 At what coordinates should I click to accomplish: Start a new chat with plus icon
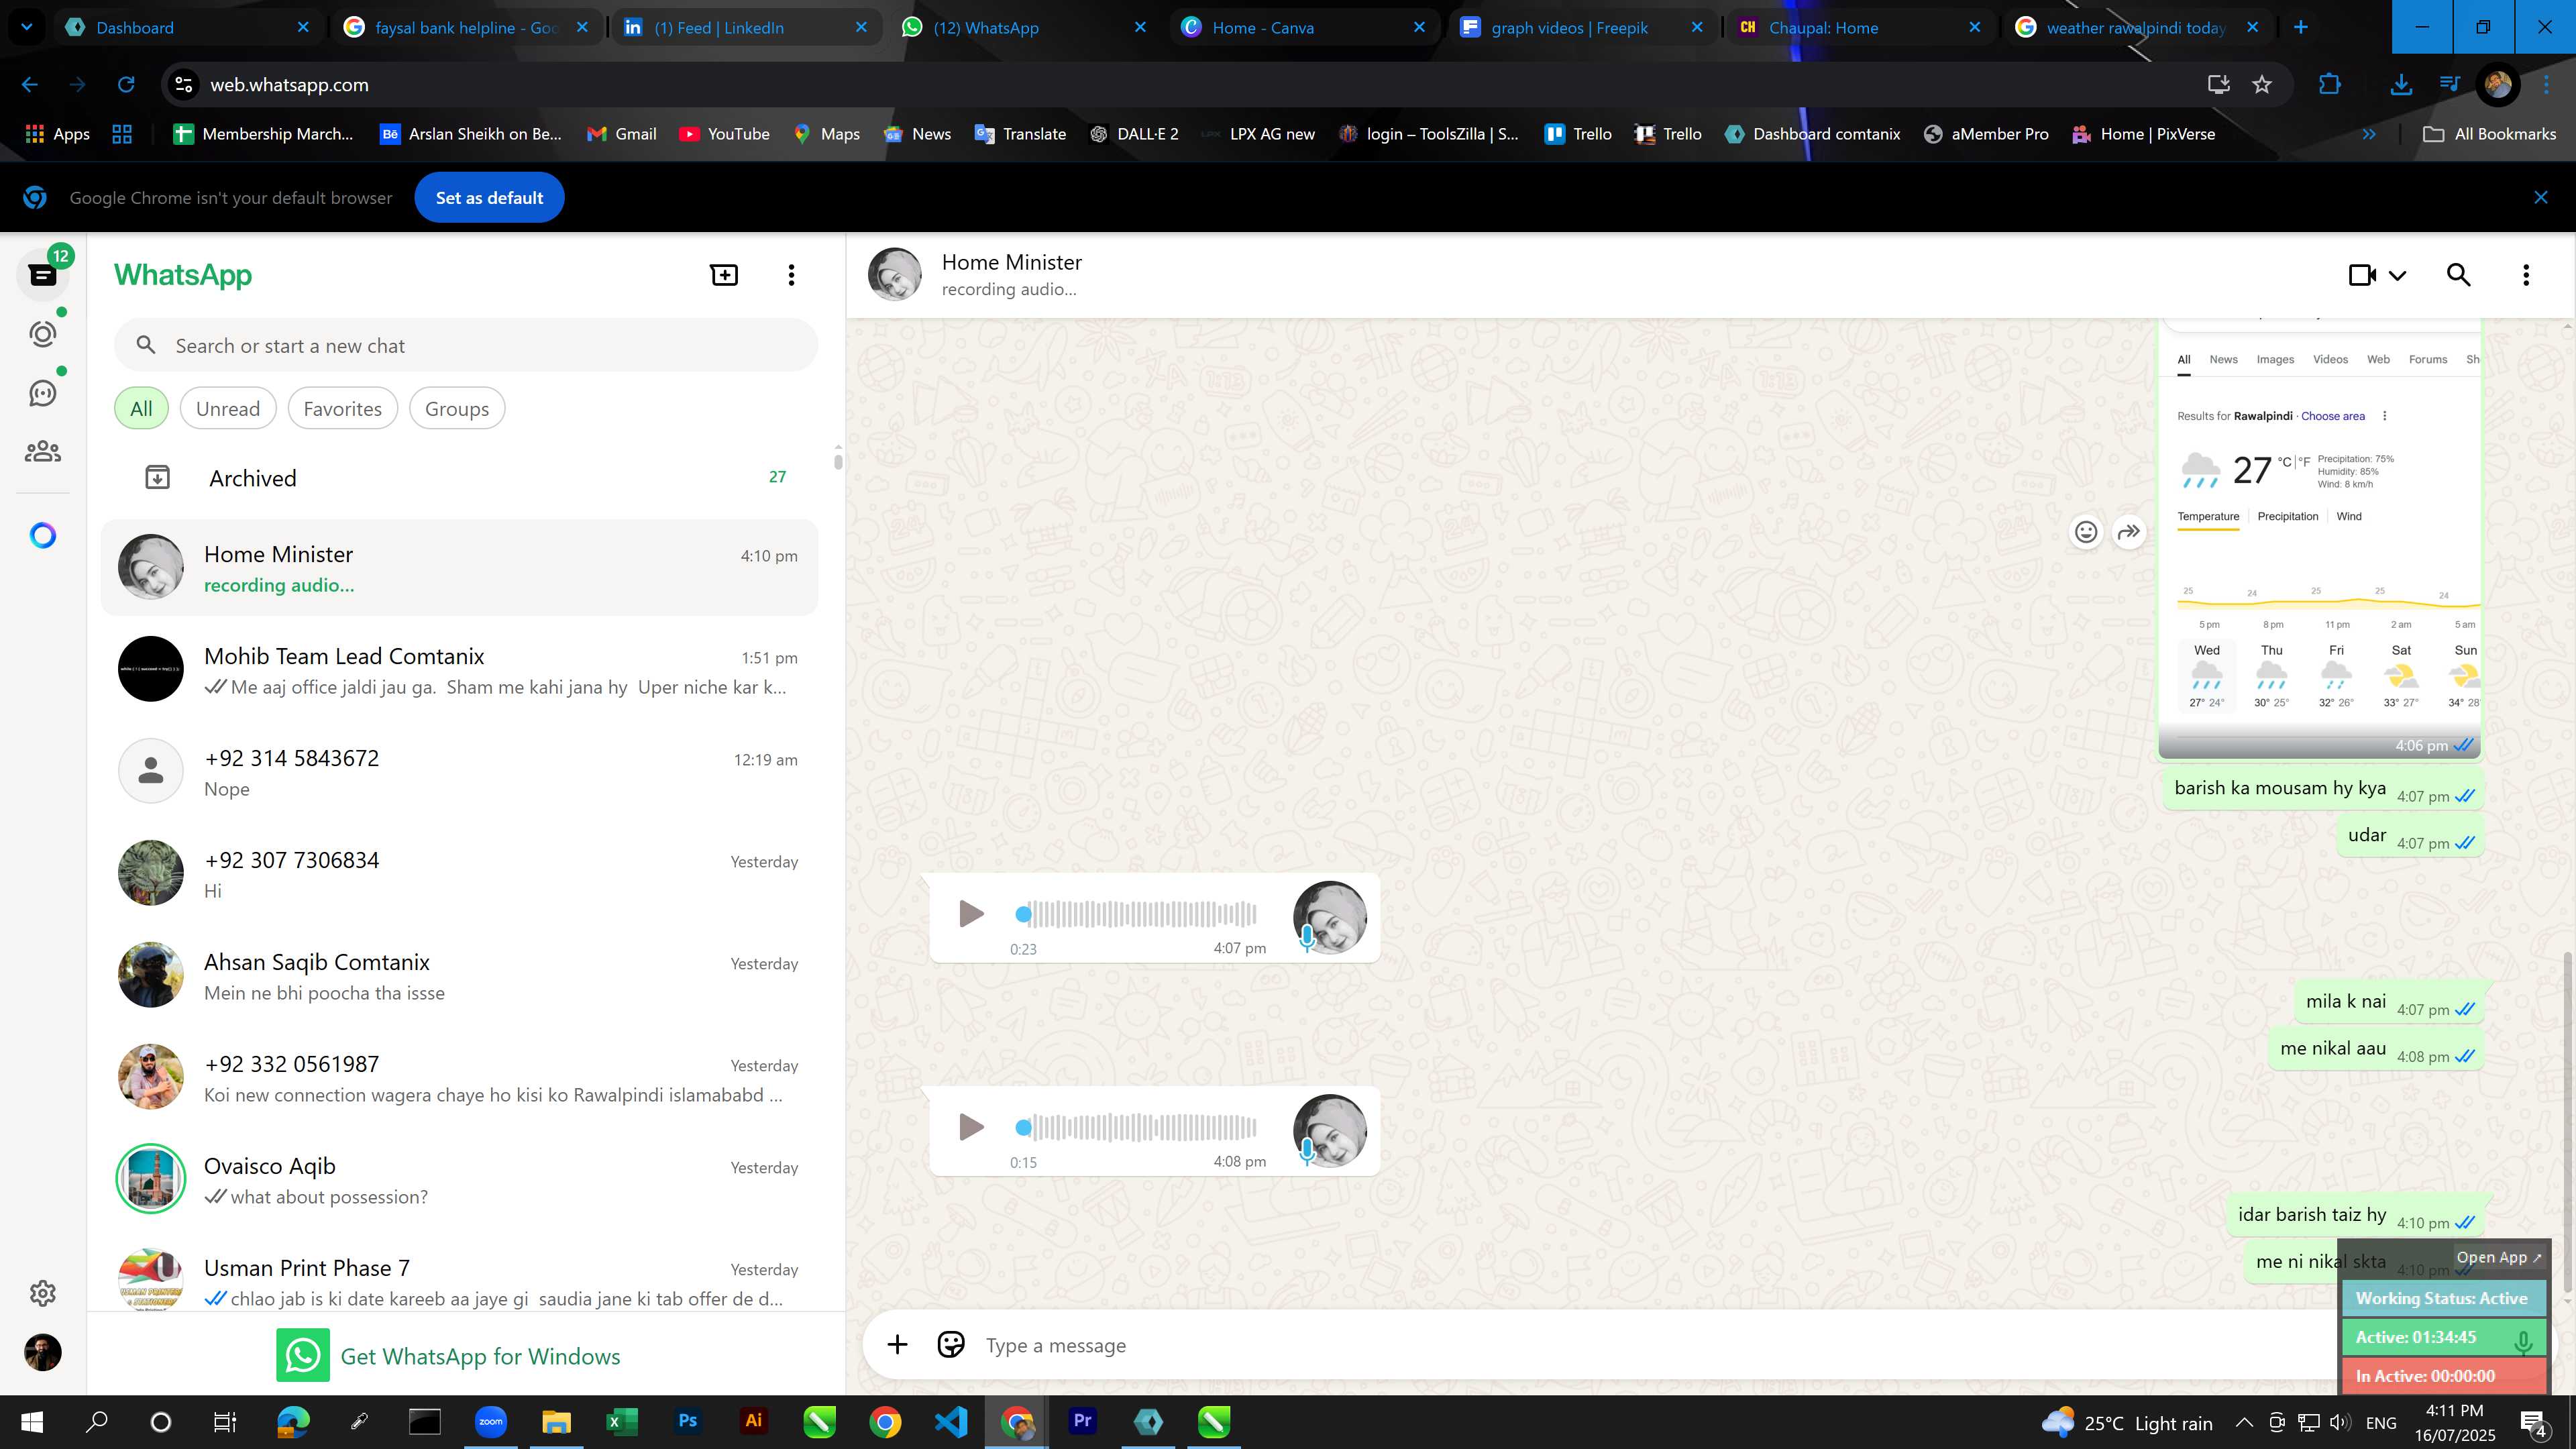click(724, 275)
